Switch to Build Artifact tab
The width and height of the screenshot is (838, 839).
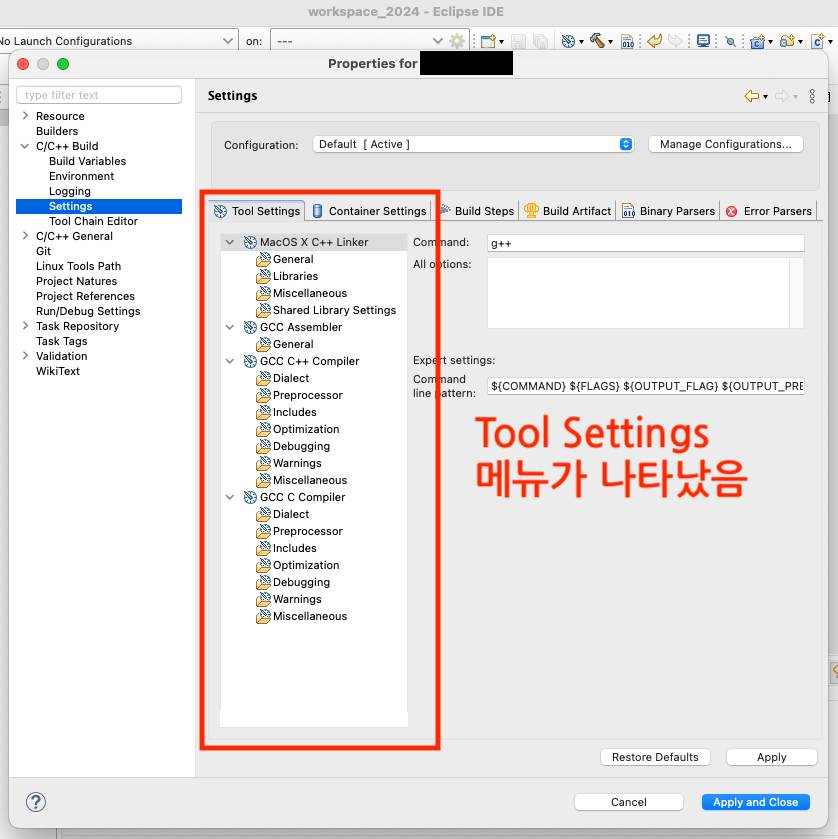[x=567, y=211]
